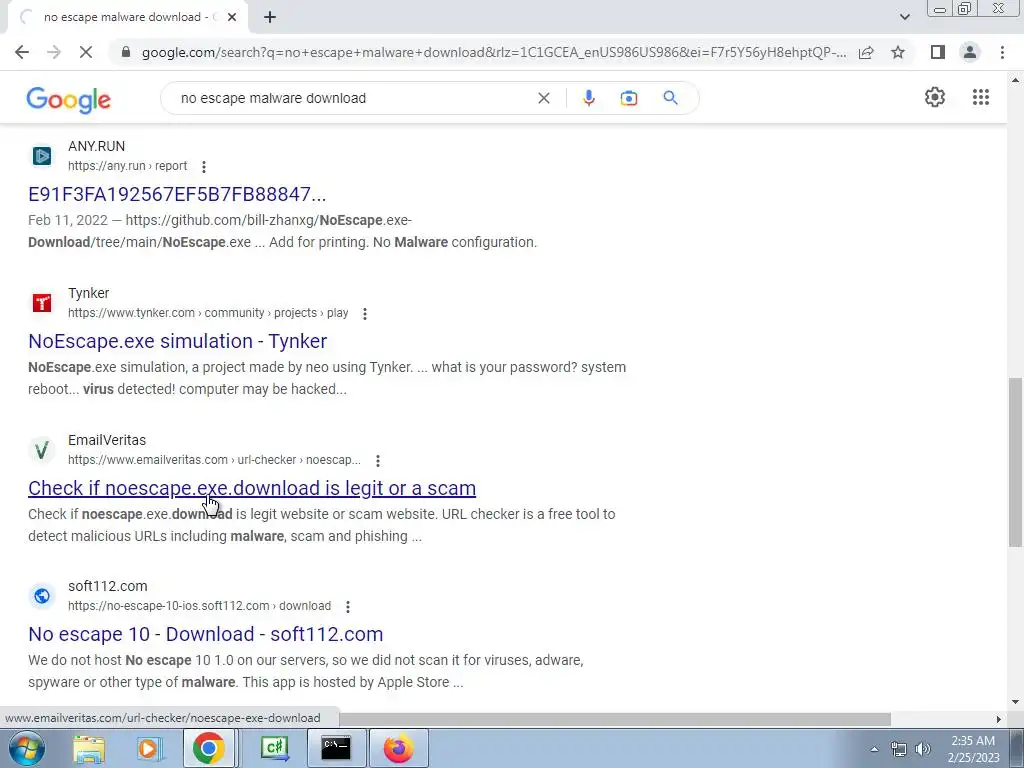This screenshot has height=768, width=1024.
Task: Open more options for Tynker result
Action: [365, 313]
